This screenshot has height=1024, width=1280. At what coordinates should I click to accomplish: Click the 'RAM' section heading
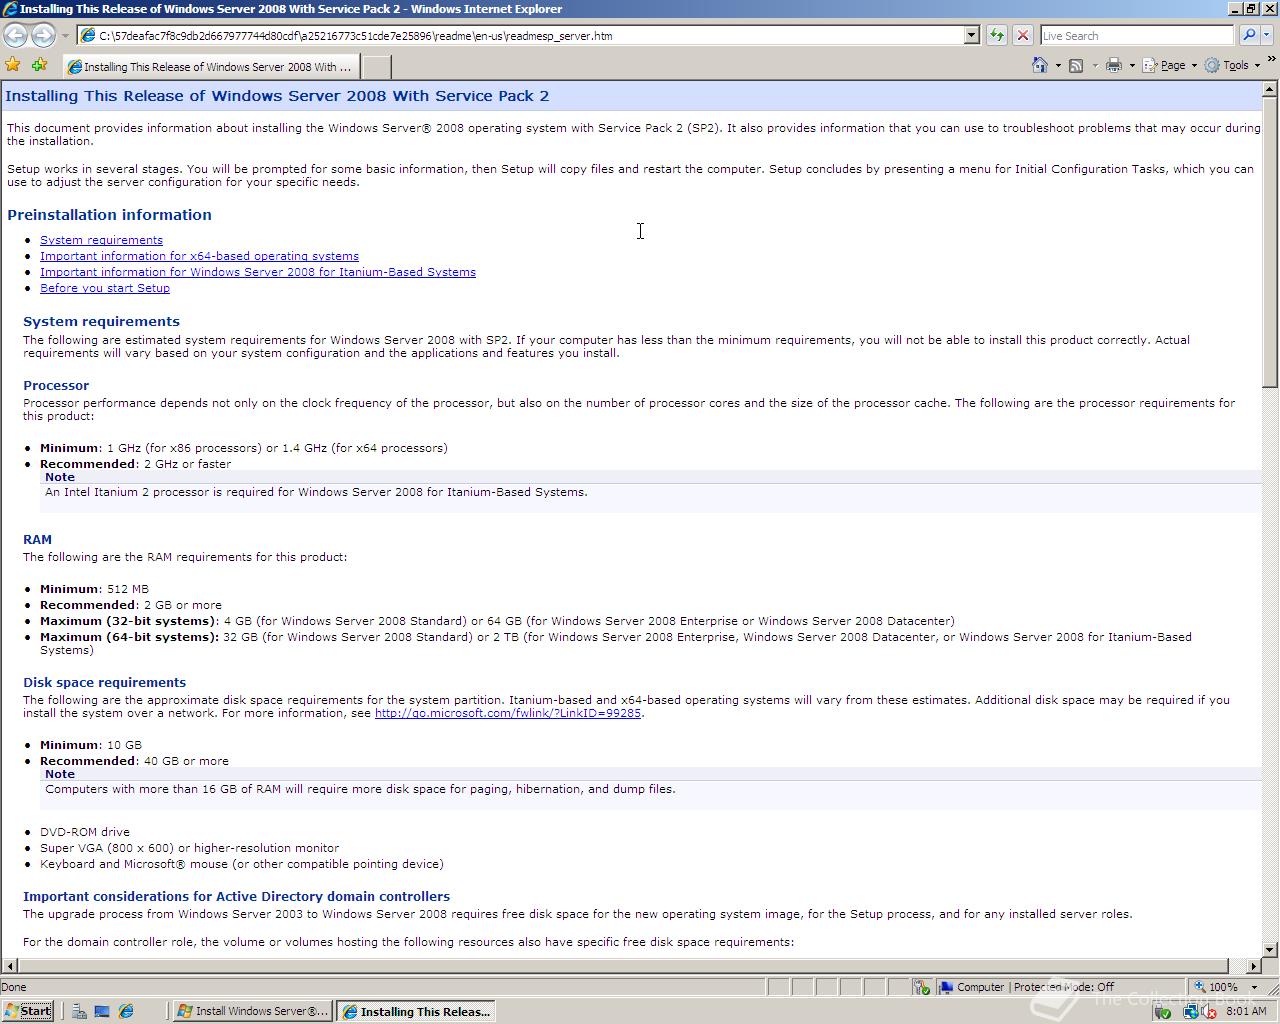coord(37,539)
